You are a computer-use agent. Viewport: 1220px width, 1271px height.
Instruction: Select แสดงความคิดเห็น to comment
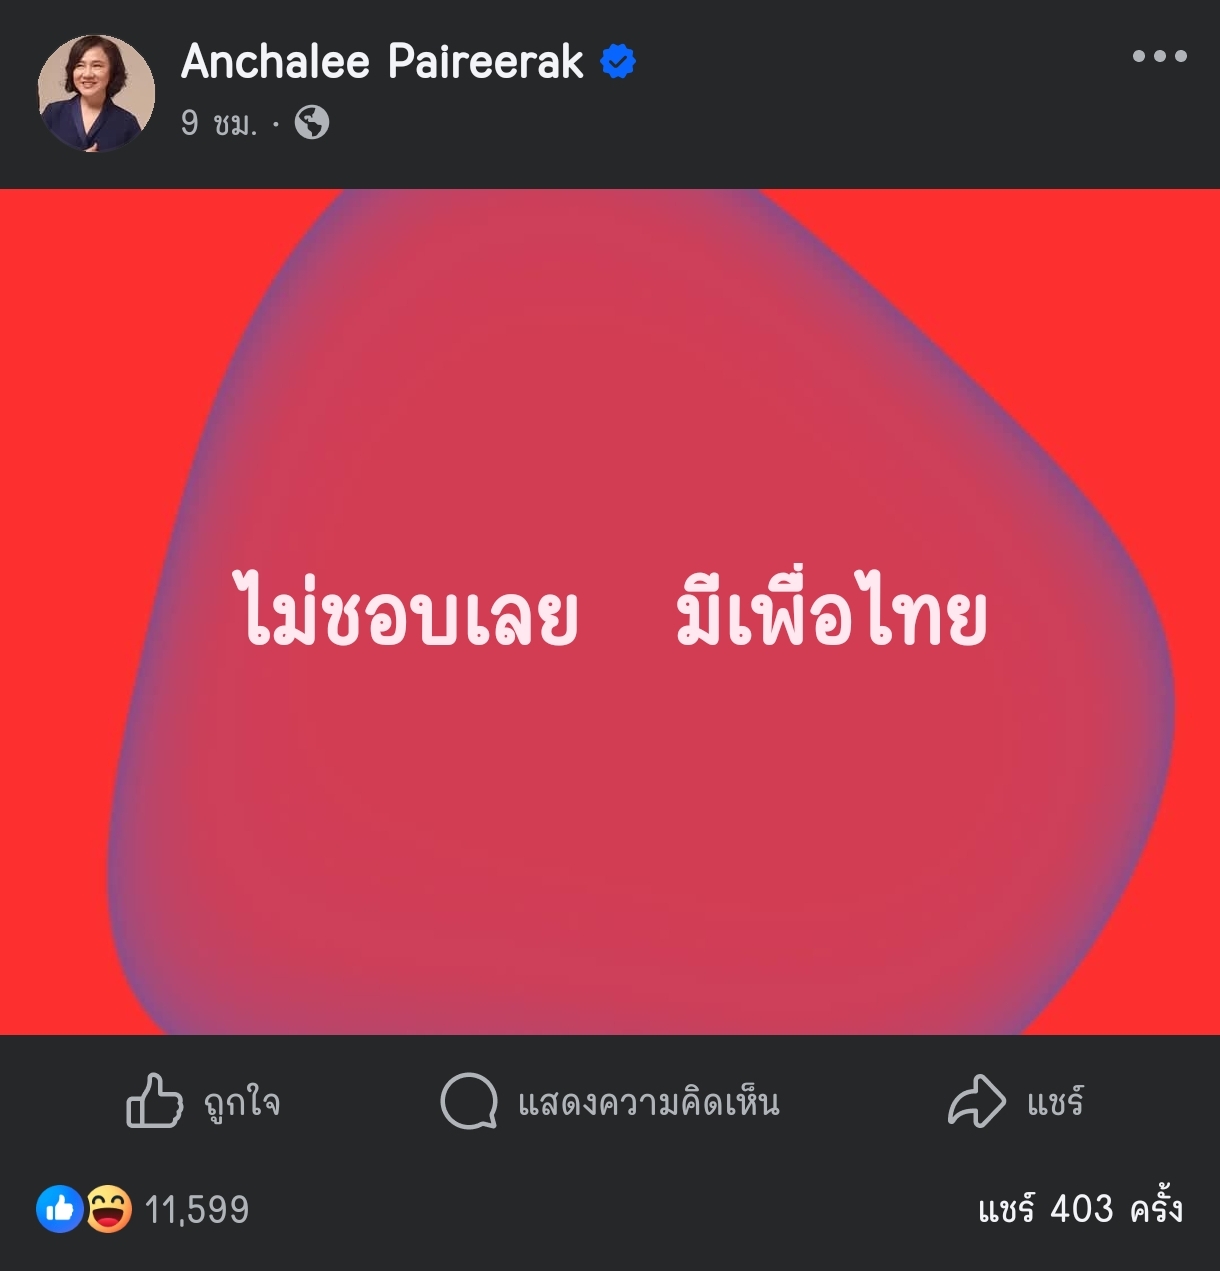coord(649,1103)
